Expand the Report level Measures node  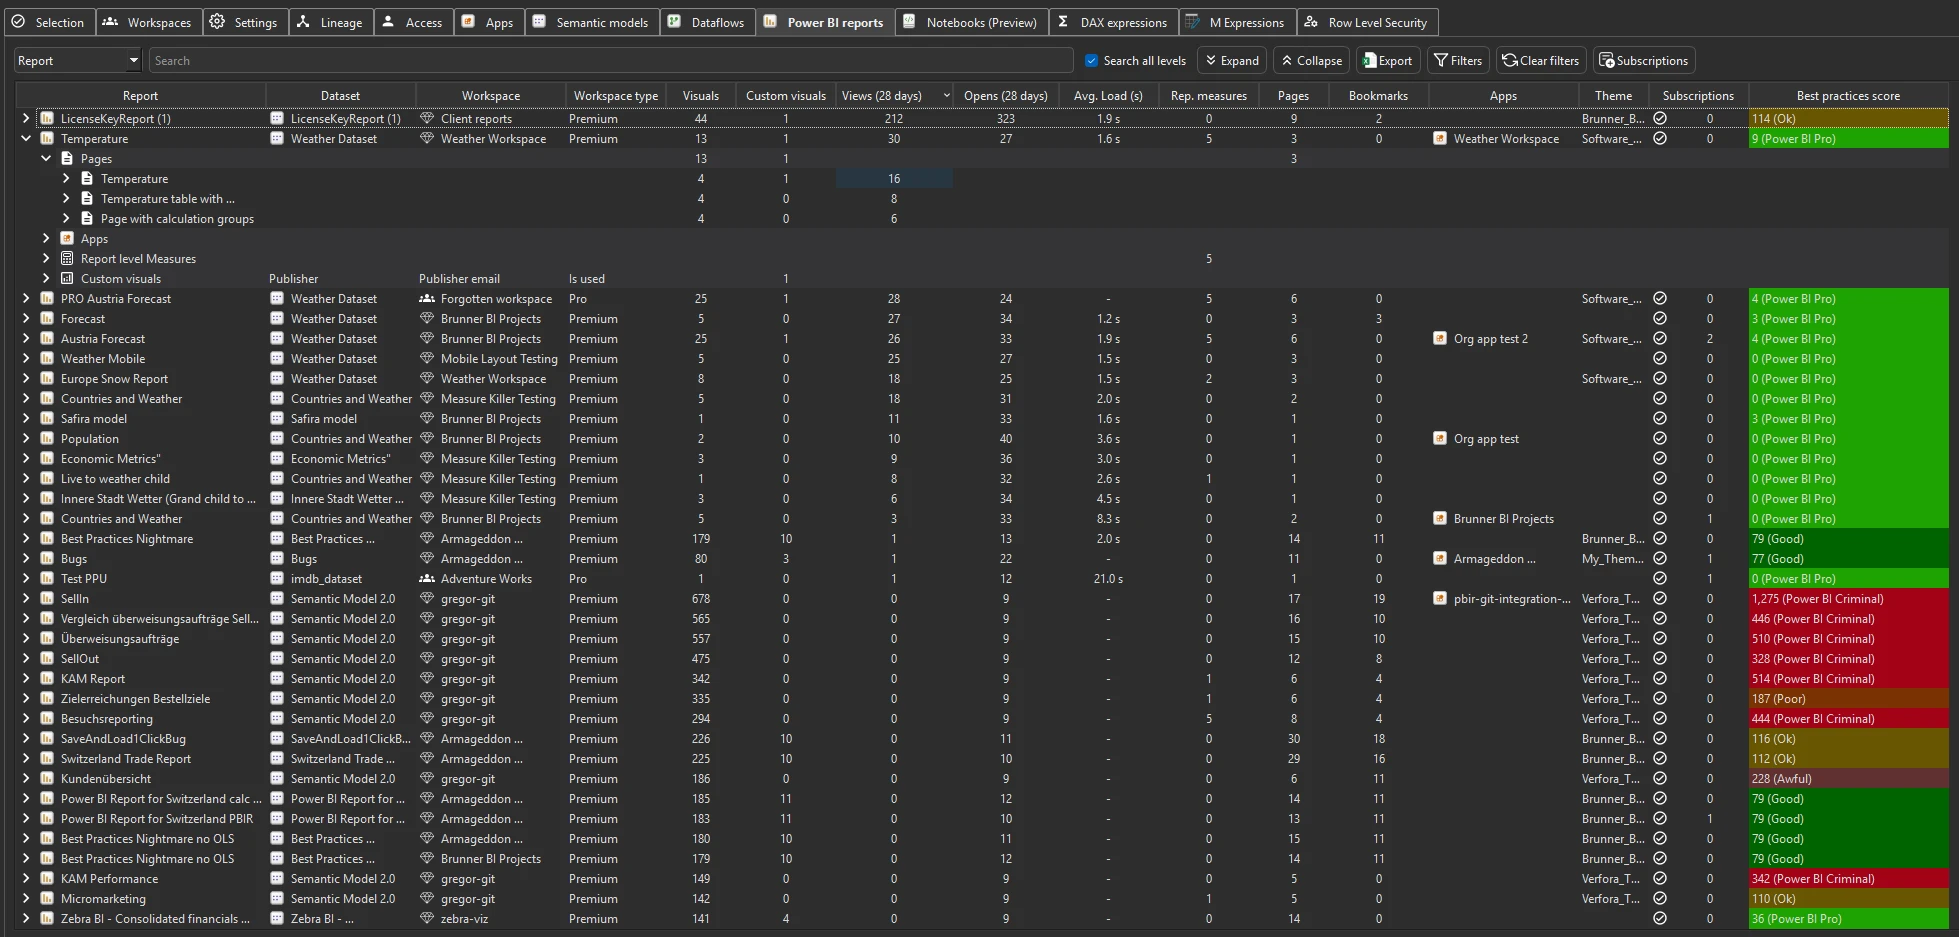[46, 258]
